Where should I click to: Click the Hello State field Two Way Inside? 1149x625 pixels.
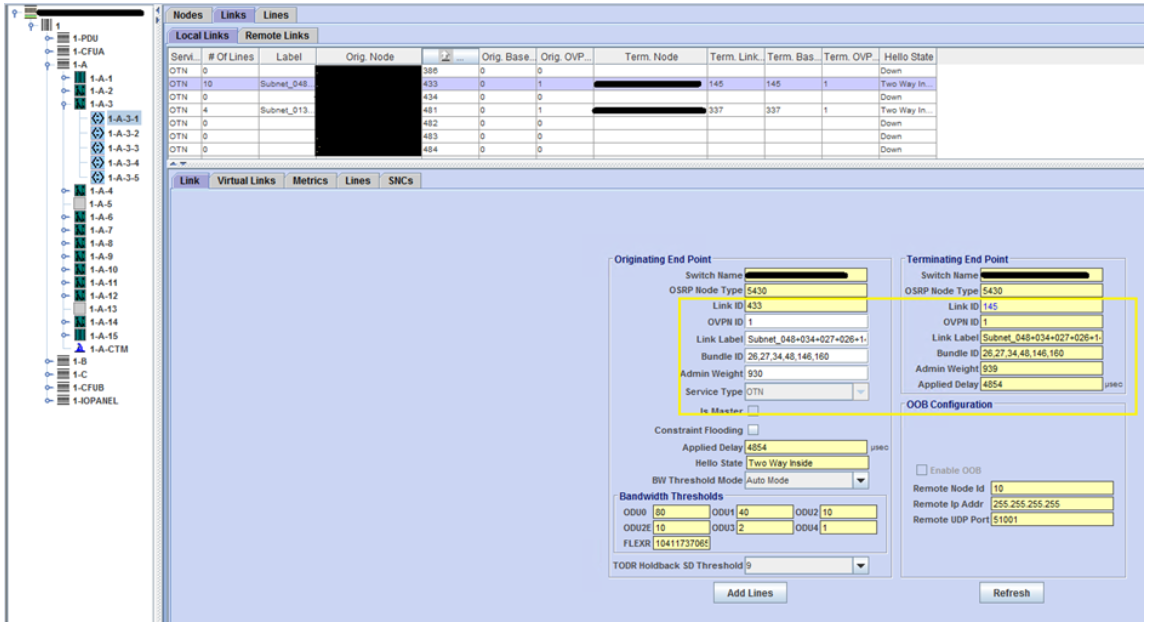tap(806, 463)
